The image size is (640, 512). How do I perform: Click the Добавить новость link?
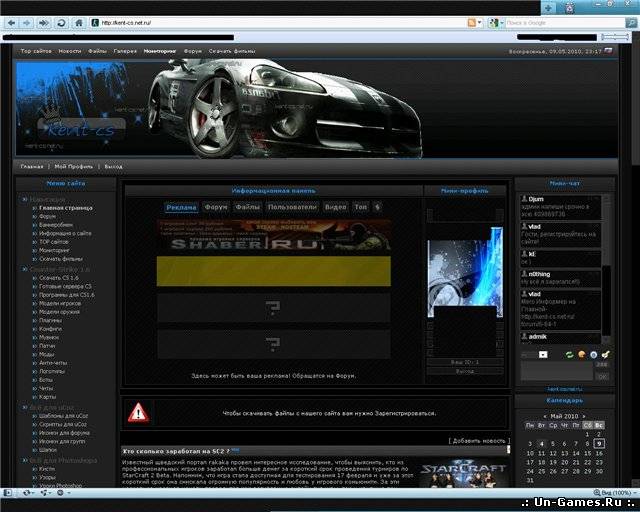[479, 440]
